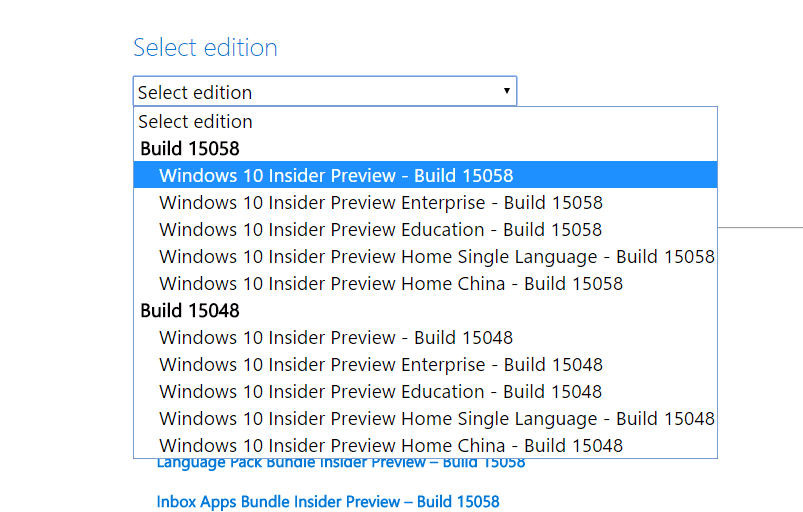The width and height of the screenshot is (803, 512).
Task: Choose the placeholder 'Select edition' list option
Action: coord(196,122)
